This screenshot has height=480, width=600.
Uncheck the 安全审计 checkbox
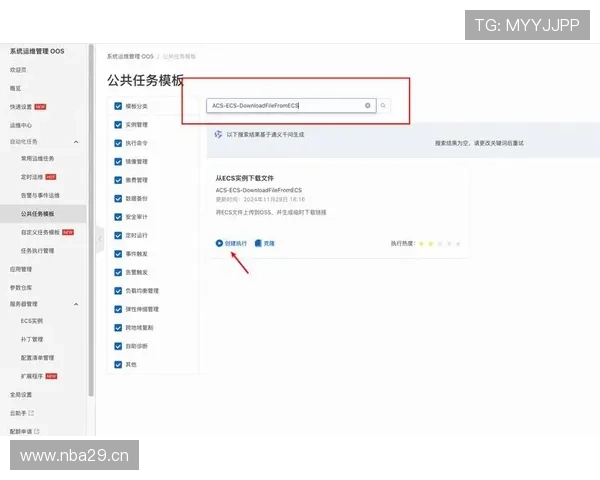tap(118, 217)
